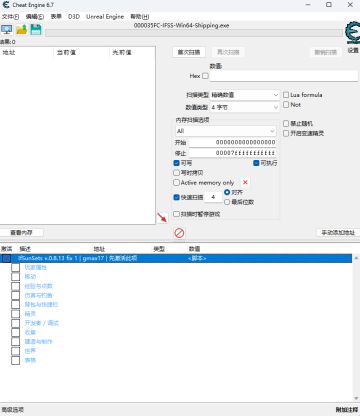Toggle the 扫描时暂停游戏 checkbox

point(177,214)
